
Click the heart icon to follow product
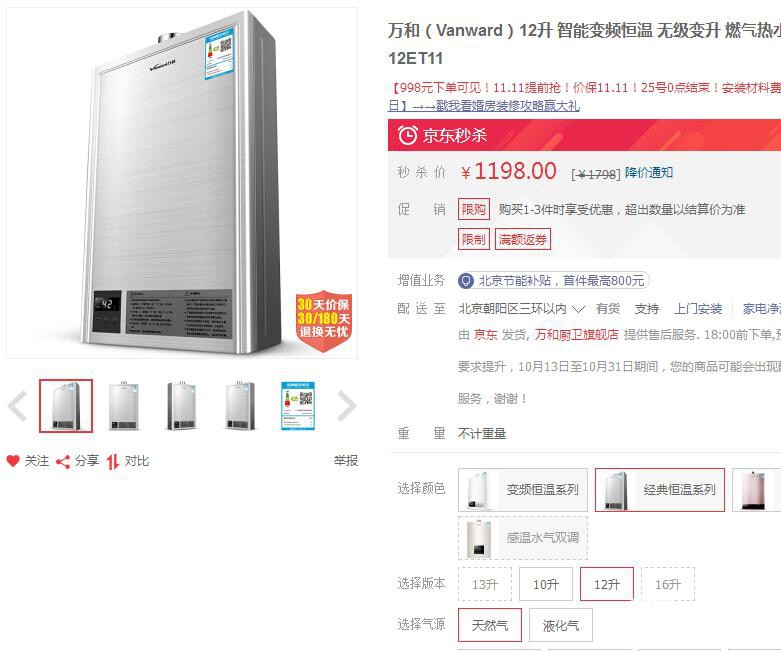[x=13, y=461]
